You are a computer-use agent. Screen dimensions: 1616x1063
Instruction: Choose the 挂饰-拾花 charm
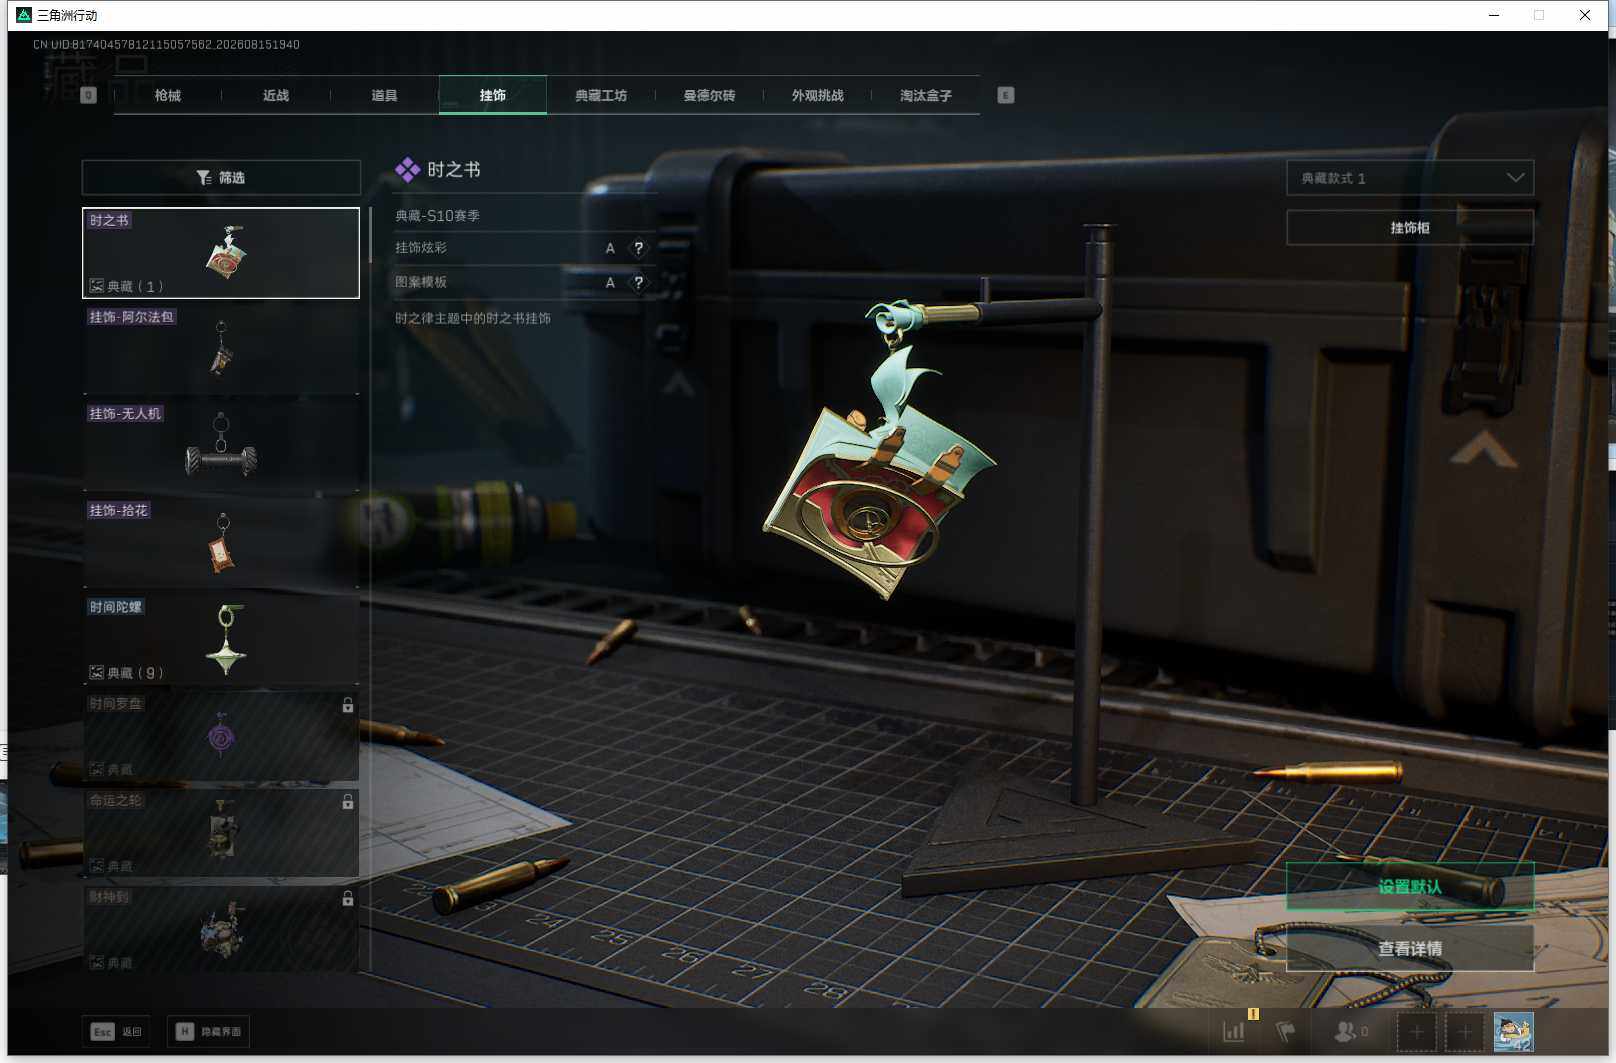tap(221, 543)
